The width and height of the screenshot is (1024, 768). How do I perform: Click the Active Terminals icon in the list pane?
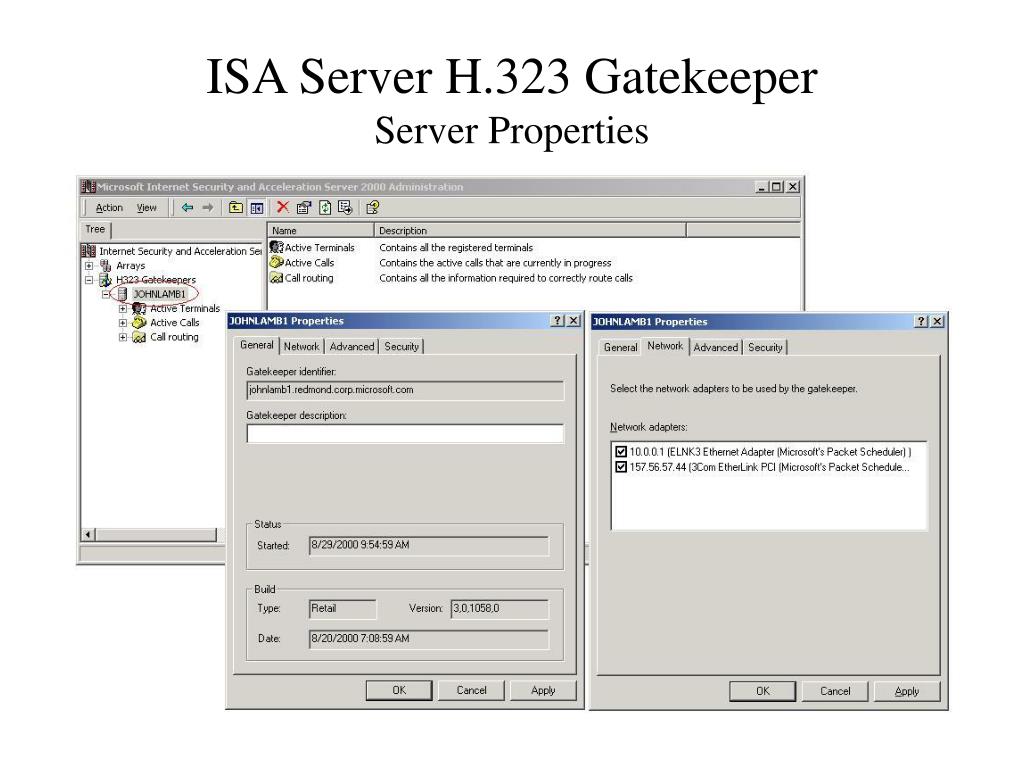276,247
